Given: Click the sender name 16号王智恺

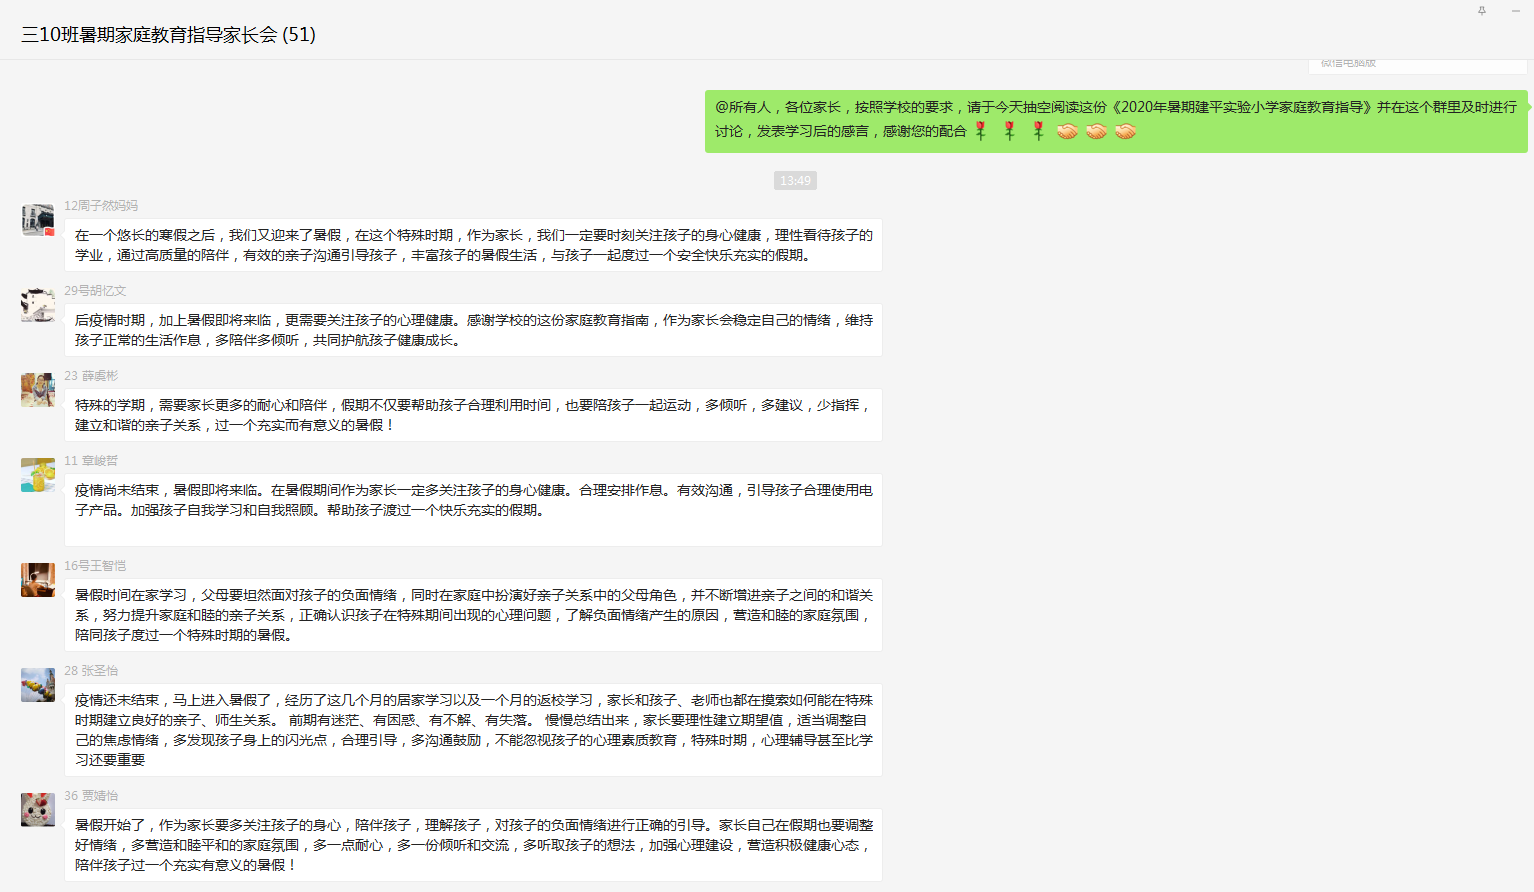Looking at the screenshot, I should tap(95, 566).
